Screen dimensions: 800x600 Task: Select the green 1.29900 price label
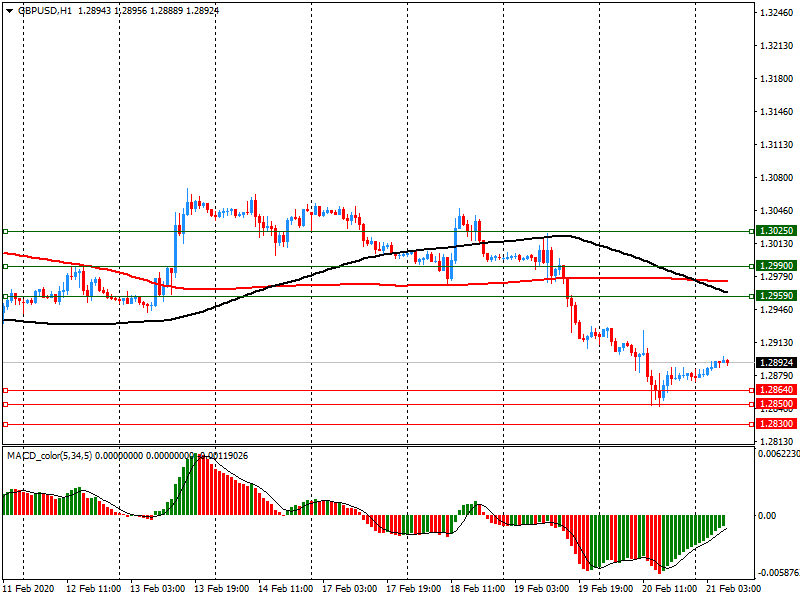[776, 266]
